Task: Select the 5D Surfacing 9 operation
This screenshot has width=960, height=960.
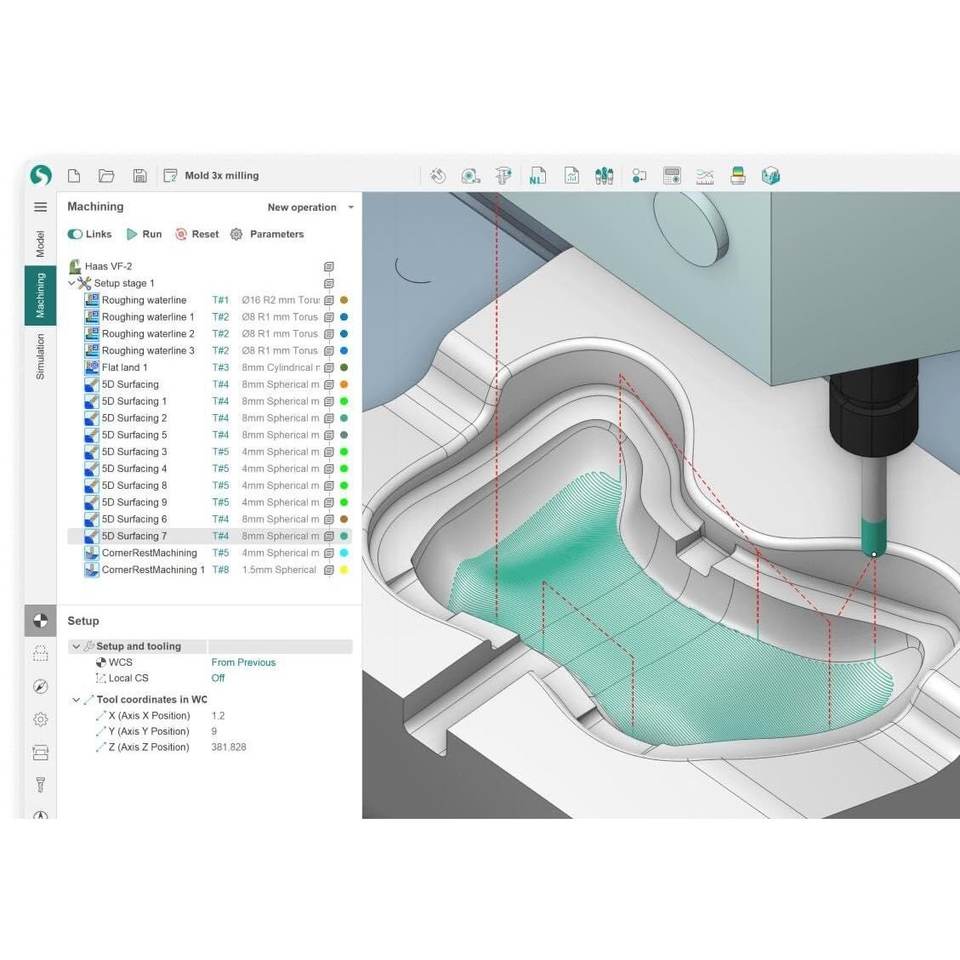Action: [134, 503]
